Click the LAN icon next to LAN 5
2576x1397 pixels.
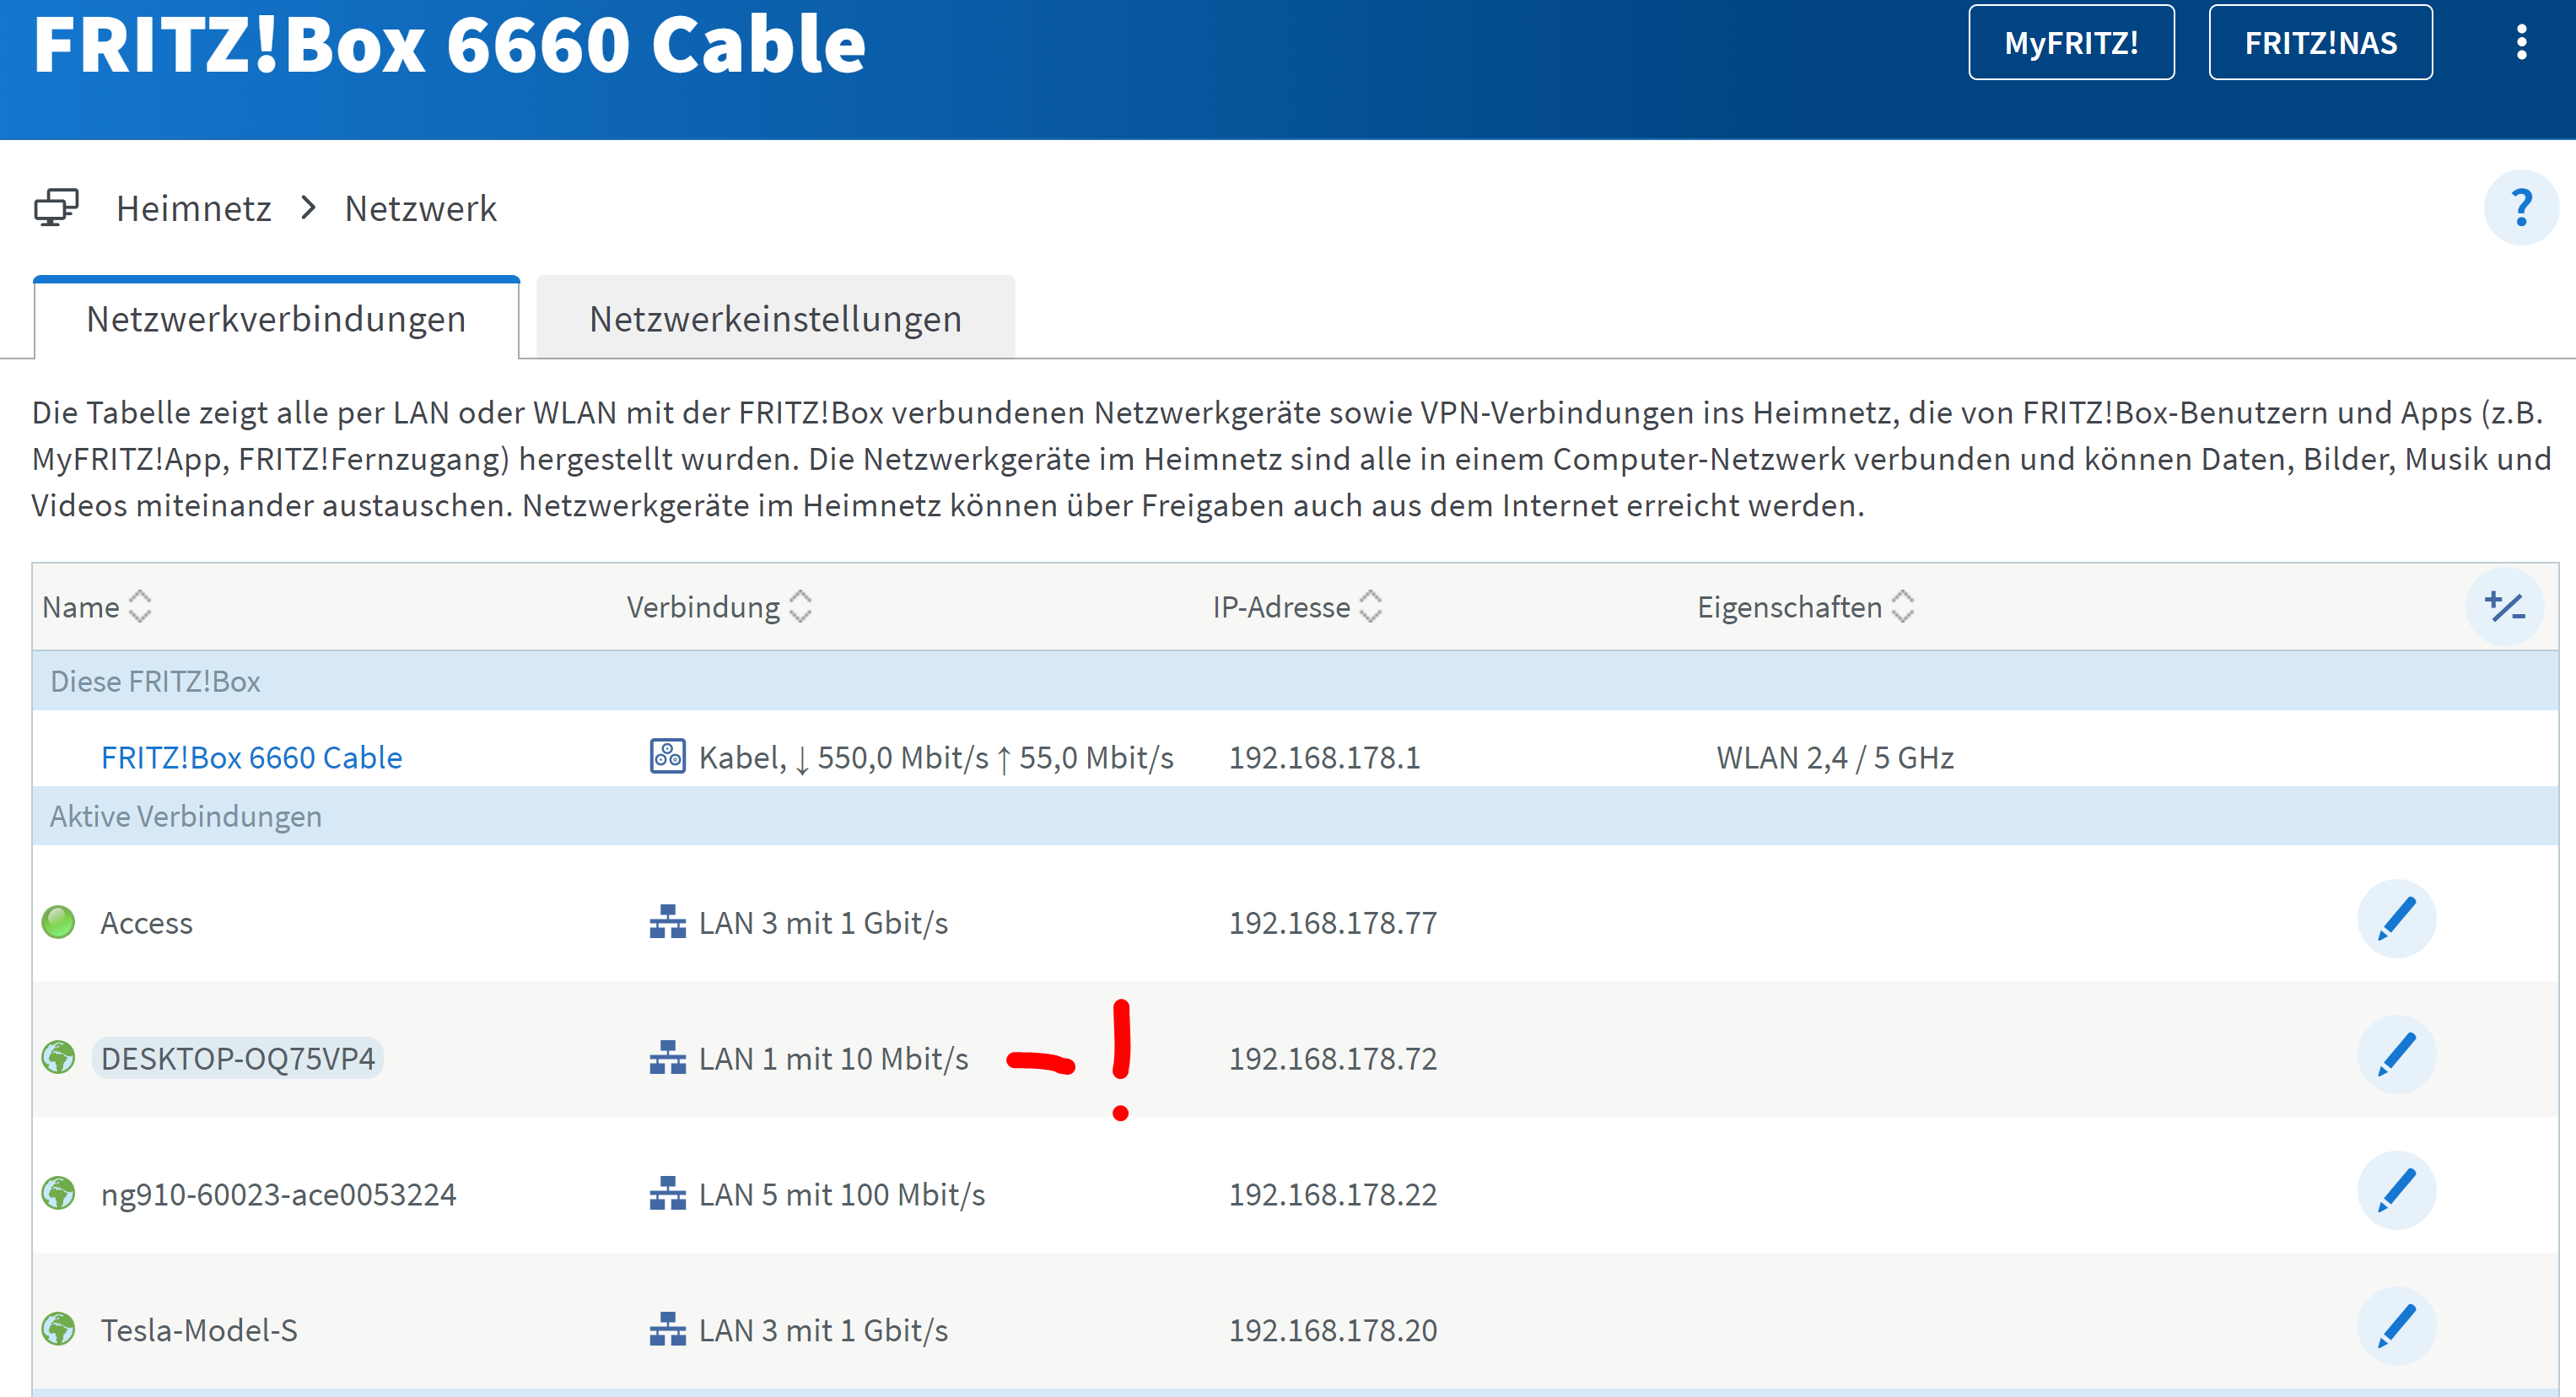tap(667, 1194)
